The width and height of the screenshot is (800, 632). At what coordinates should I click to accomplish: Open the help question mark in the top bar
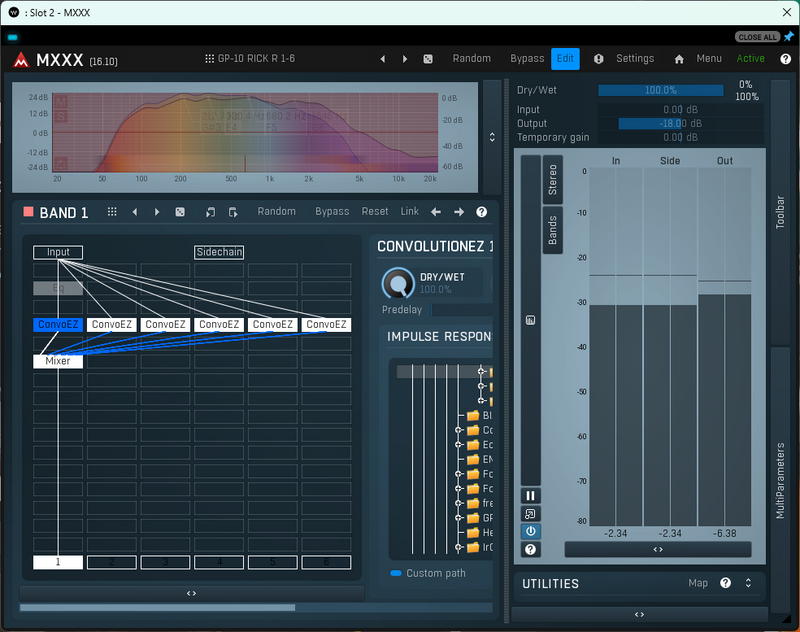pyautogui.click(x=786, y=59)
